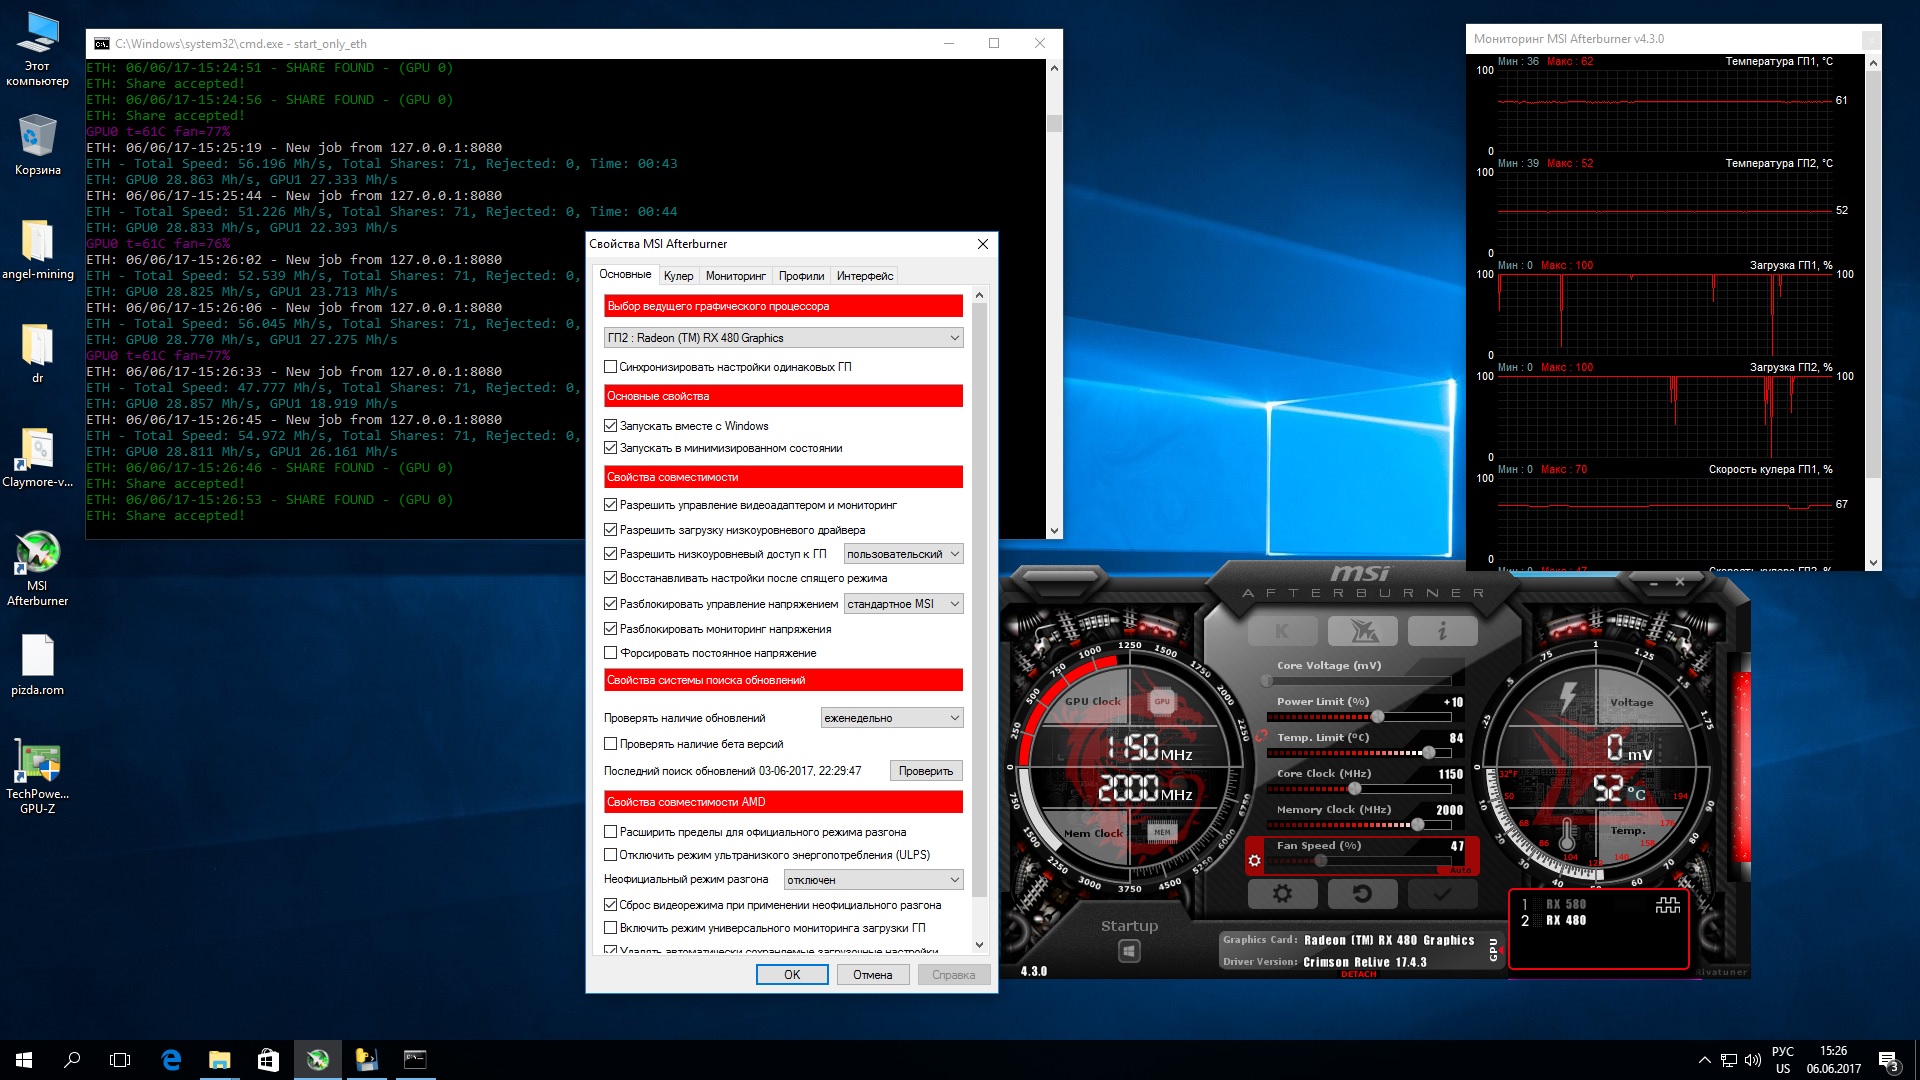Open the MSI Afterburner desktop shortcut

37,567
